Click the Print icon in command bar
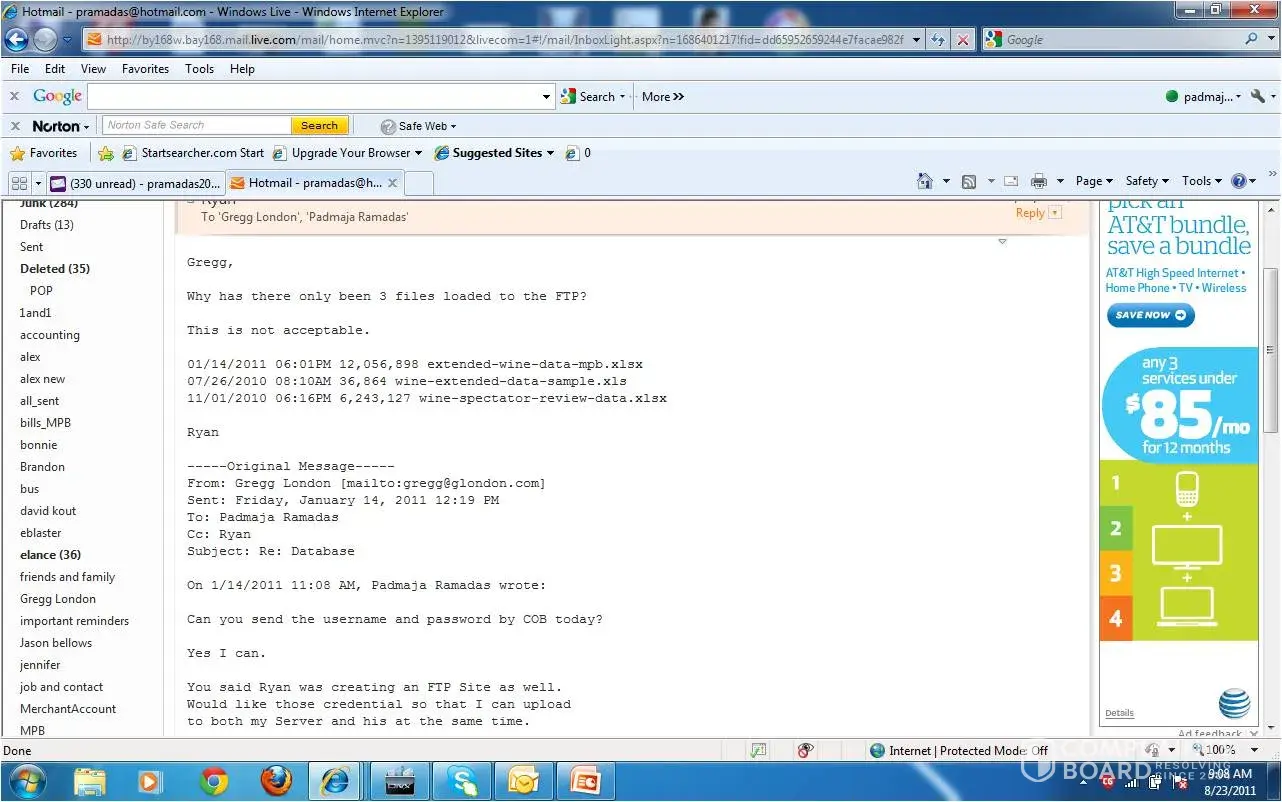The height and width of the screenshot is (802, 1282). 1038,181
